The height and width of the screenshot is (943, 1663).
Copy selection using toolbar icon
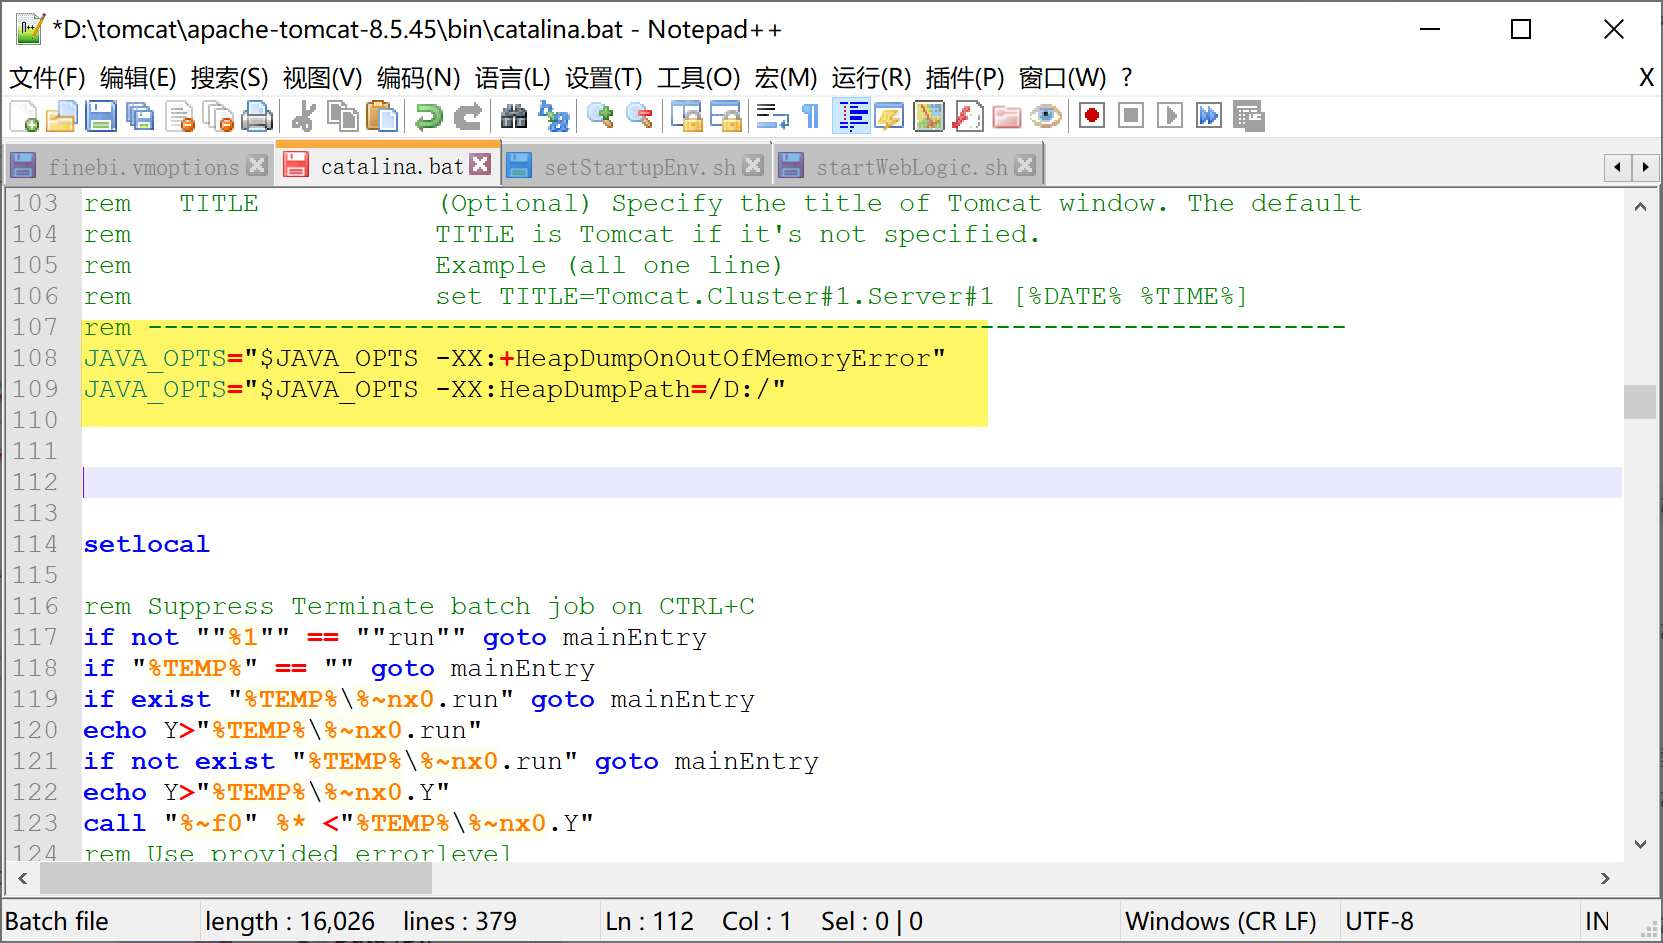tap(343, 117)
